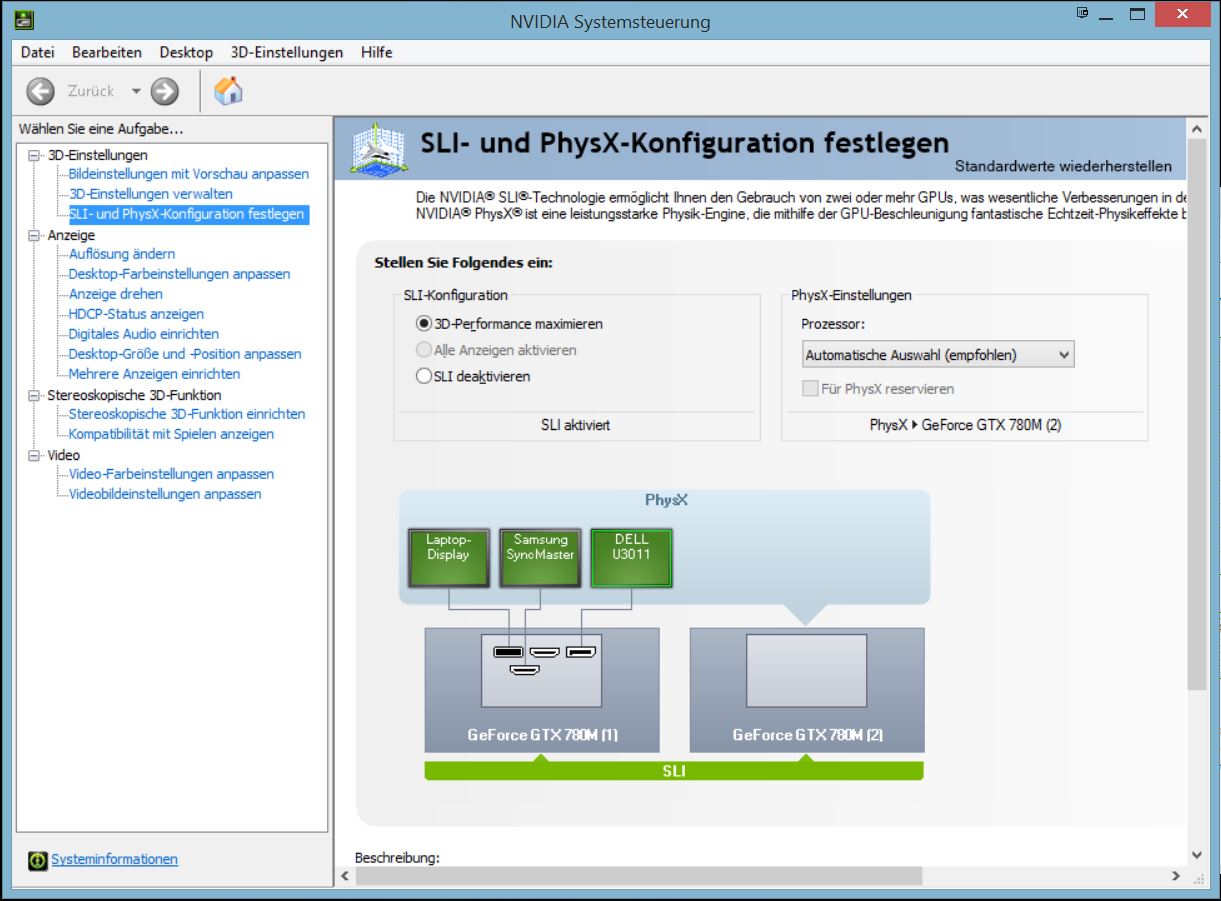Click the vertical scrollbar up arrow
Screen dimensions: 1221x901
[x=1198, y=128]
